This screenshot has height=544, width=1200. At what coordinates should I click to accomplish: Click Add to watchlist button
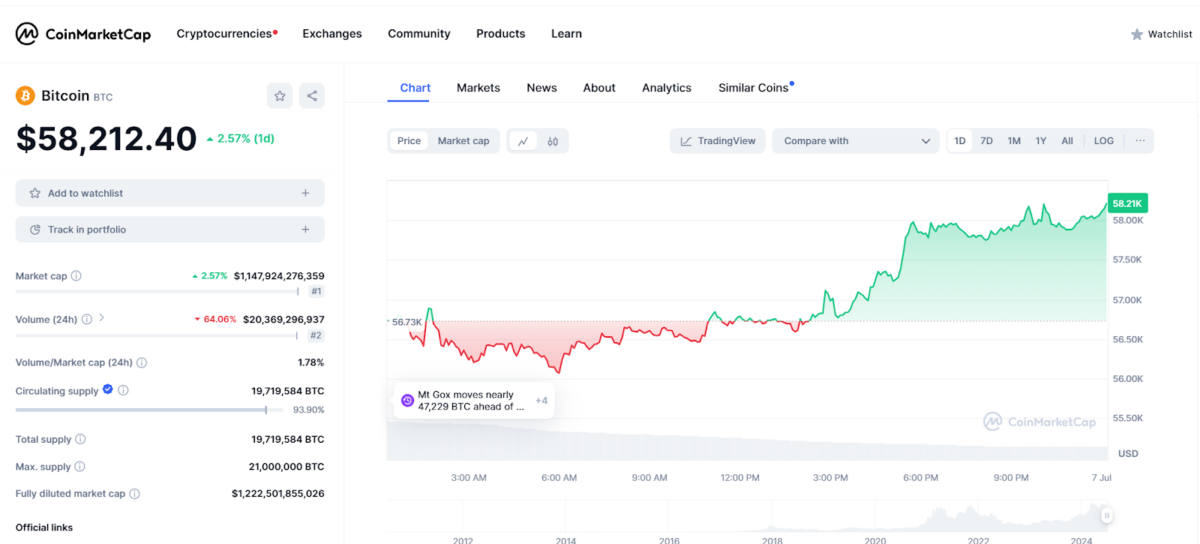[170, 193]
